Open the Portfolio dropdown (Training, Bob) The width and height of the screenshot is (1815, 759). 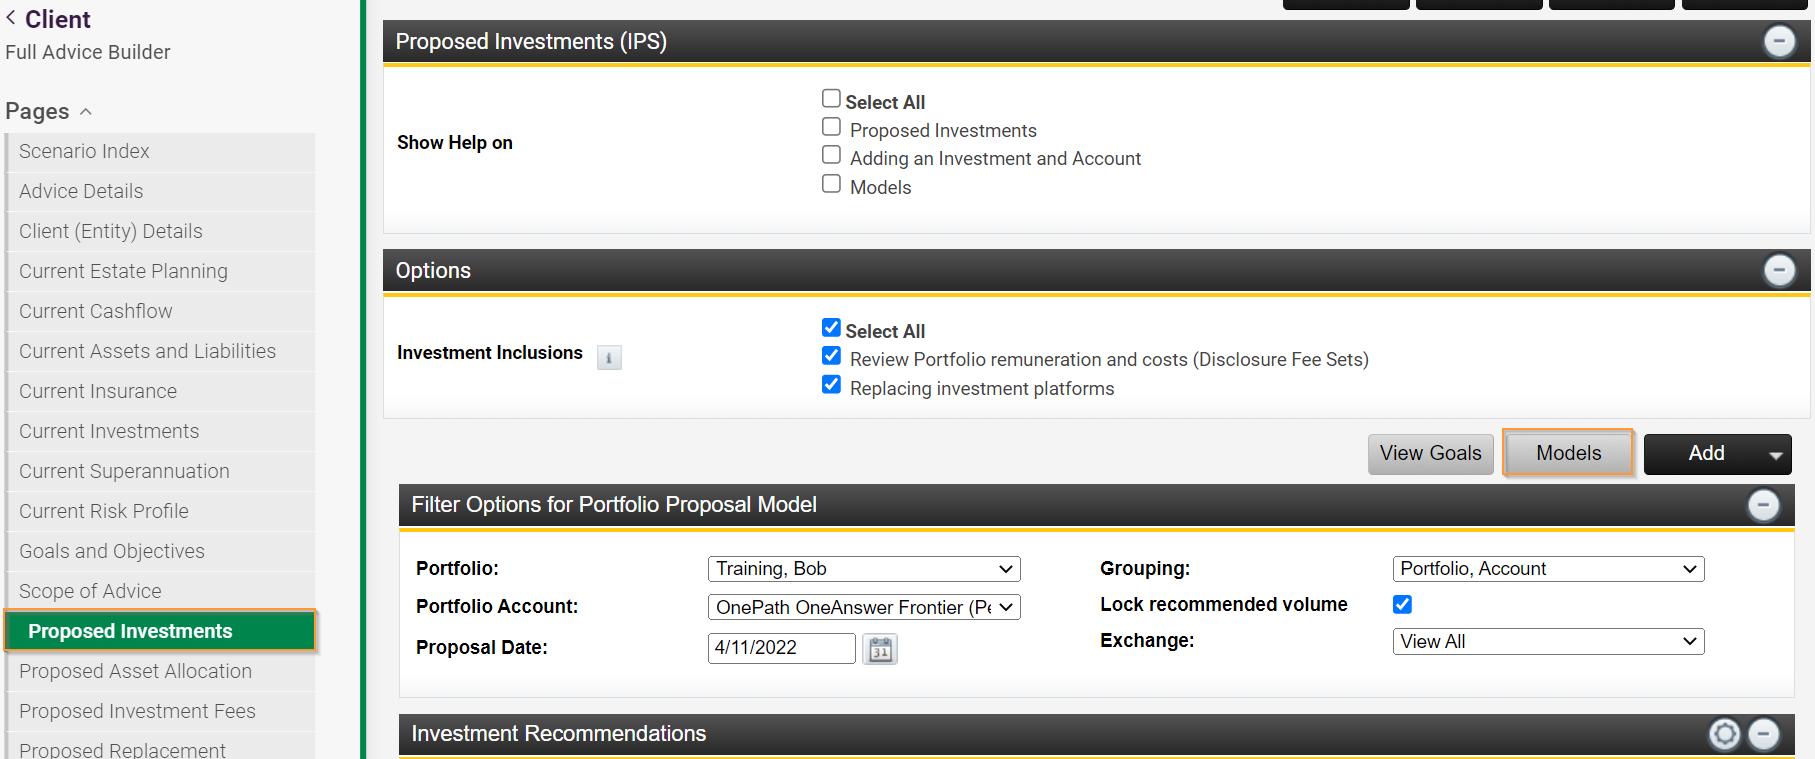pyautogui.click(x=864, y=569)
